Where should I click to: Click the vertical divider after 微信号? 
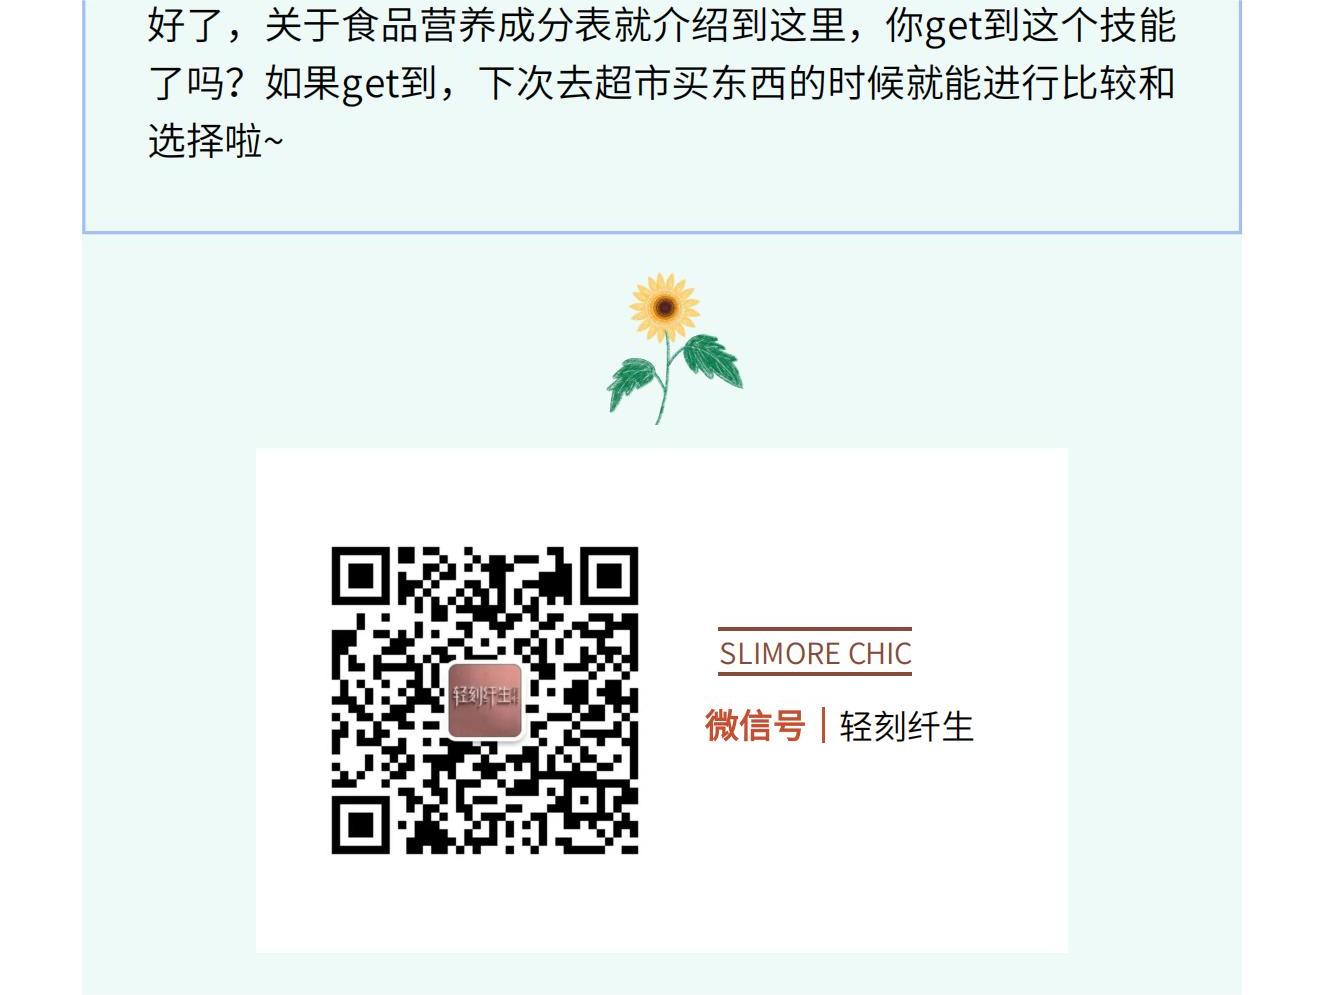point(823,726)
